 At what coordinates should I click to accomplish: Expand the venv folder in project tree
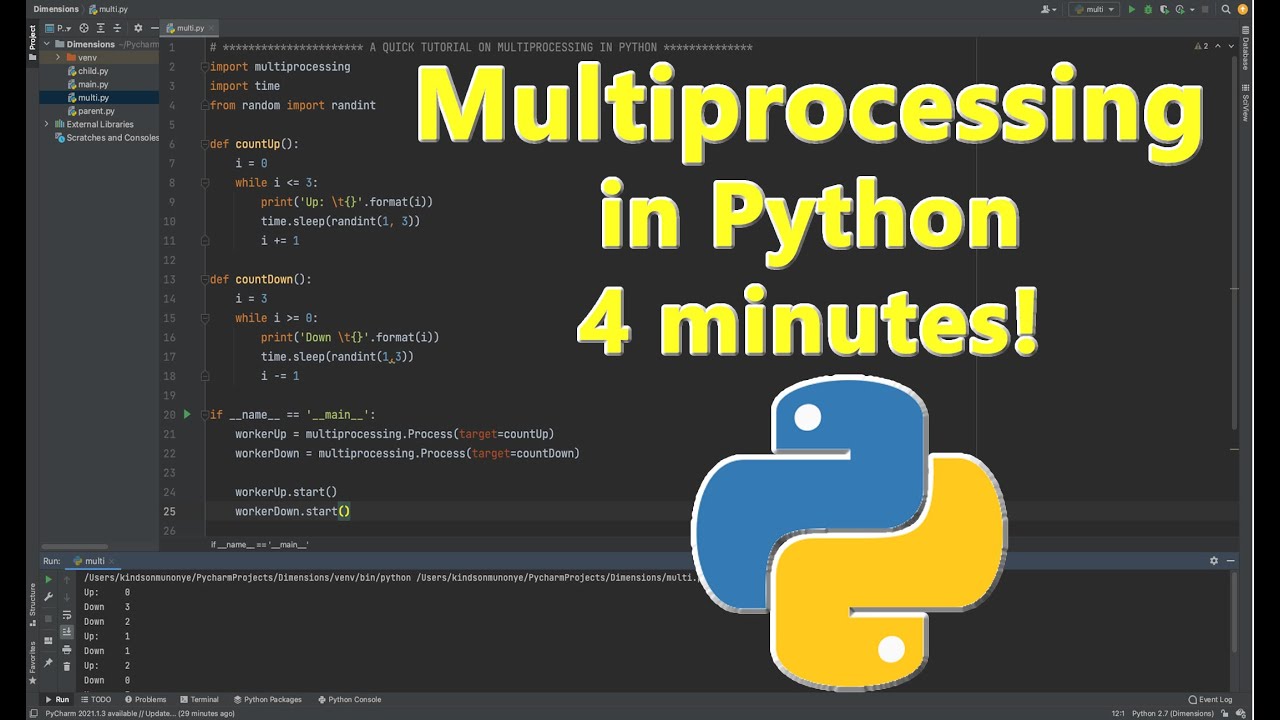coord(58,57)
